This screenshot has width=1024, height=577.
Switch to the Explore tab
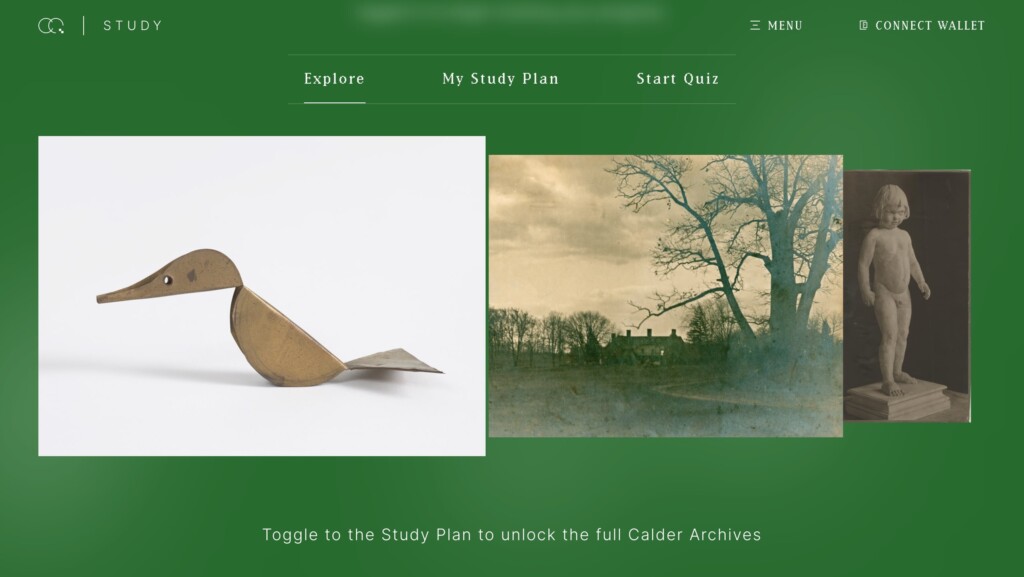coord(334,79)
